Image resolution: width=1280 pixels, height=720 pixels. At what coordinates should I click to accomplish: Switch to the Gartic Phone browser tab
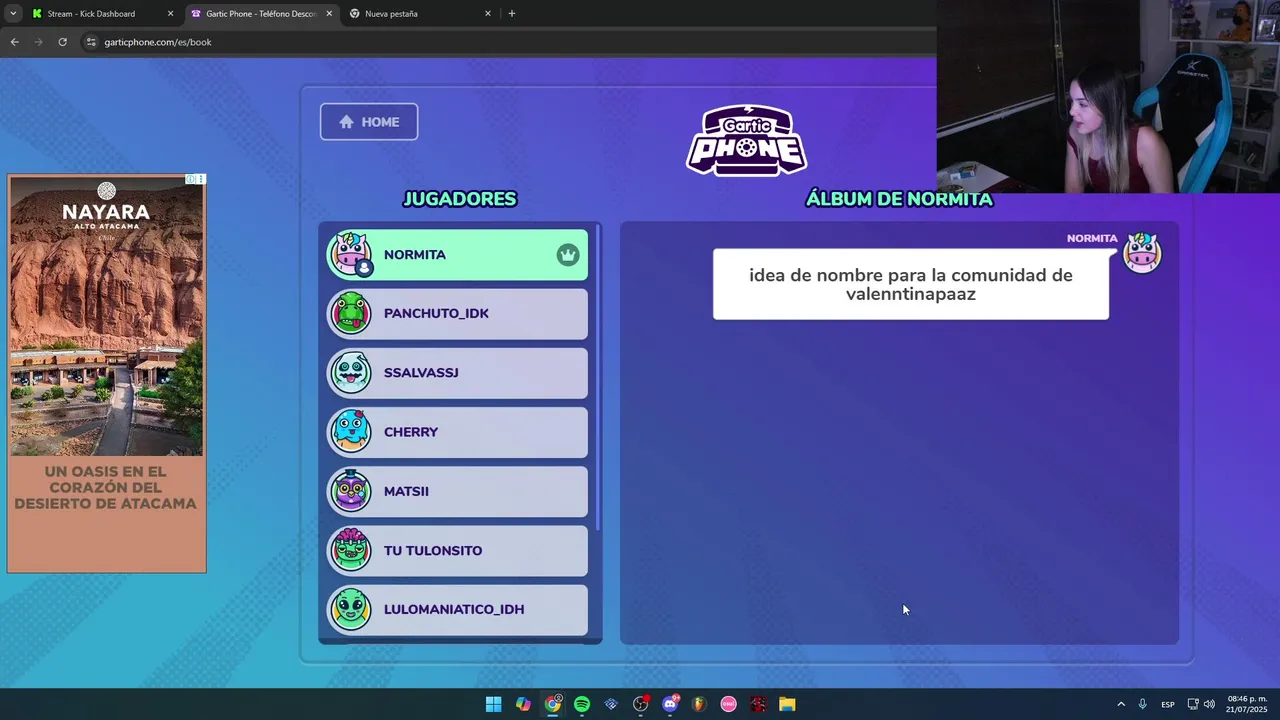pos(260,14)
